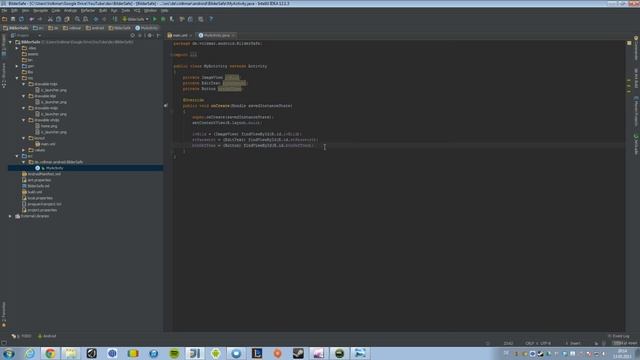Select the MyActivity.java editor tab

pyautogui.click(x=216, y=36)
